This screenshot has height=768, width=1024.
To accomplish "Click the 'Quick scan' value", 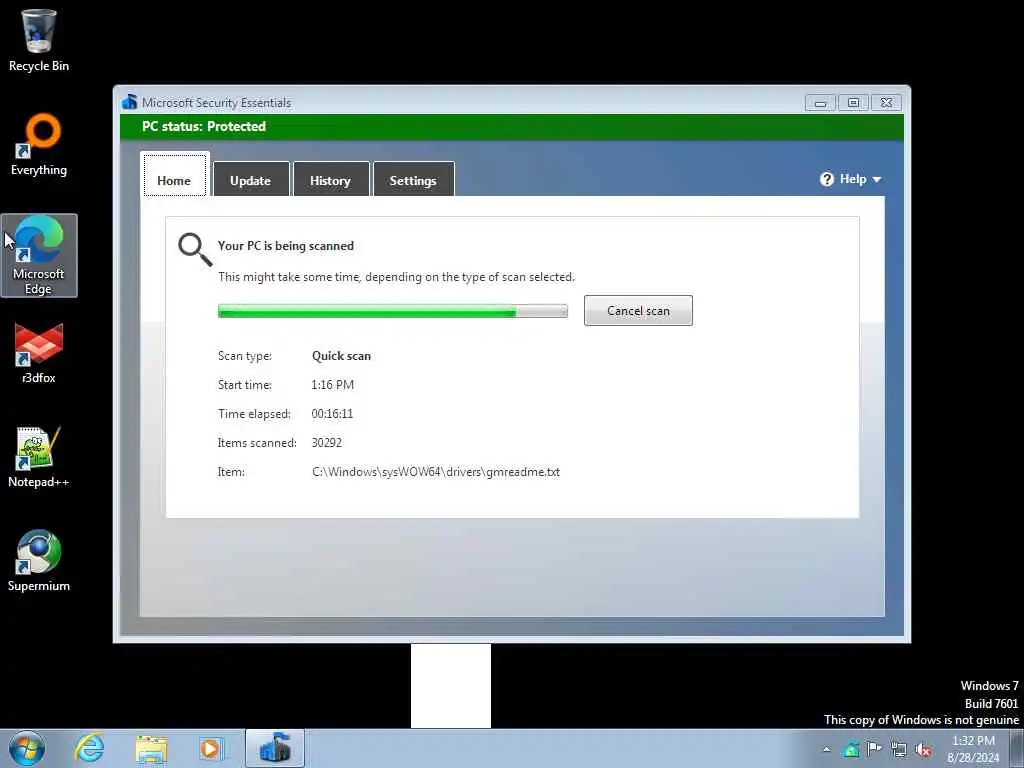I will 341,356.
